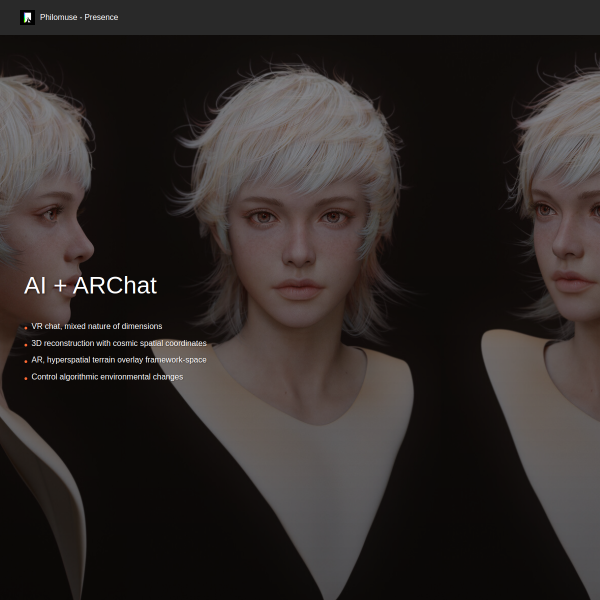600x600 pixels.
Task: Click the orange bullet beside AR hyperspatial terrain
Action: click(x=26, y=361)
